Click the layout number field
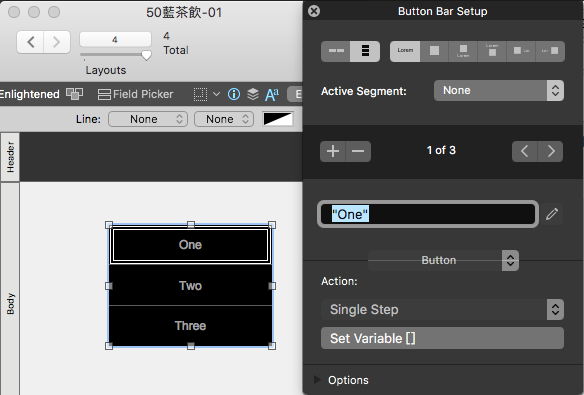The height and width of the screenshot is (395, 584). pos(115,39)
